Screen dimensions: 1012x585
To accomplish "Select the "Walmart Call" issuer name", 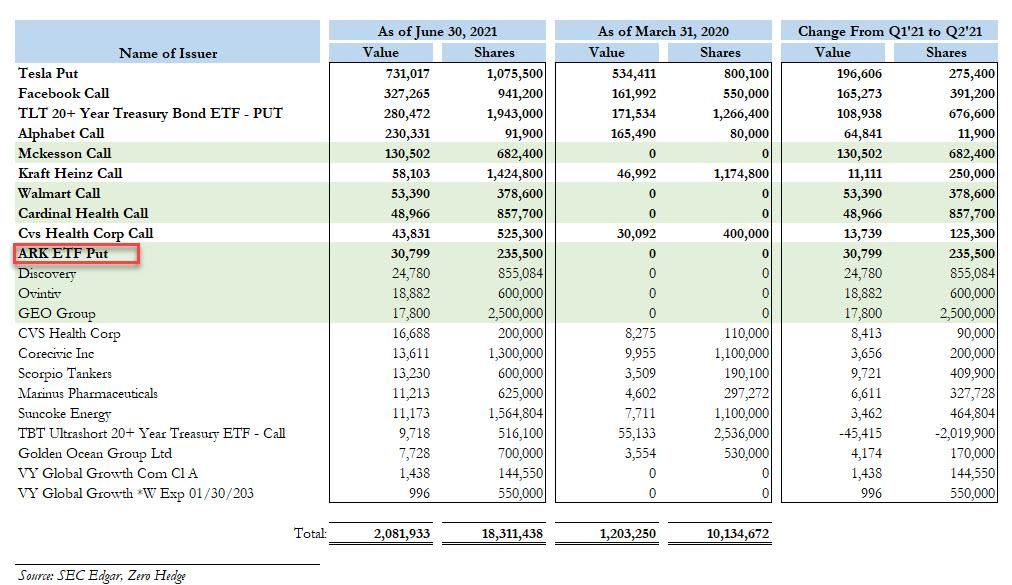I will 59,194.
